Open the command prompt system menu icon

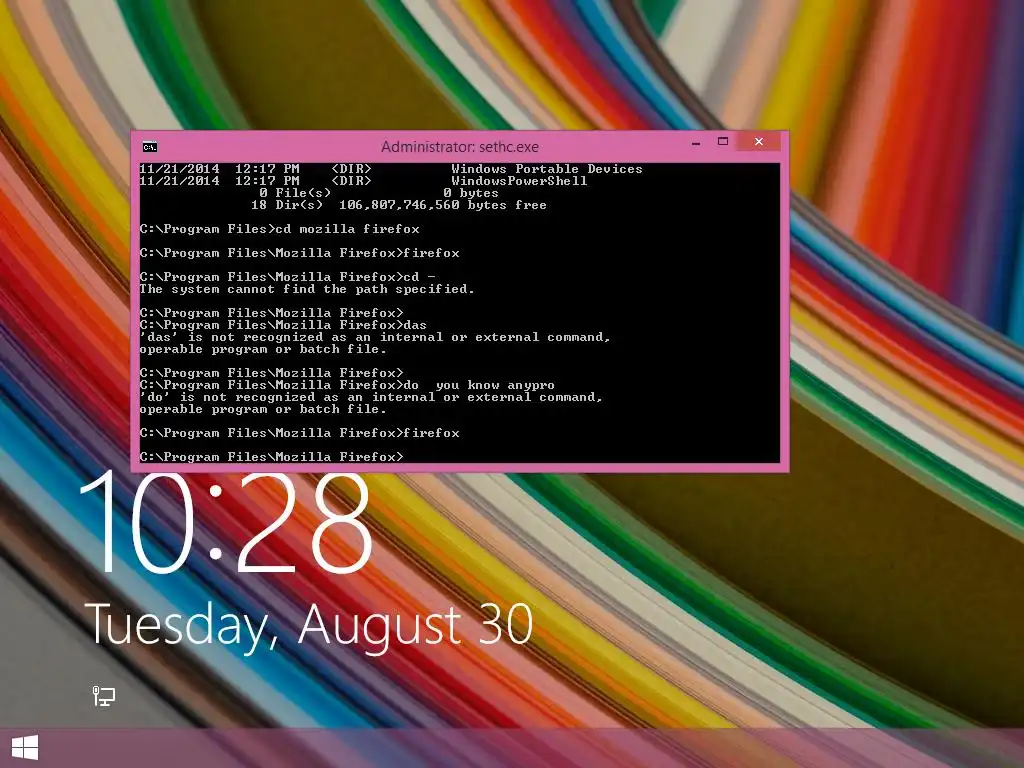click(150, 146)
